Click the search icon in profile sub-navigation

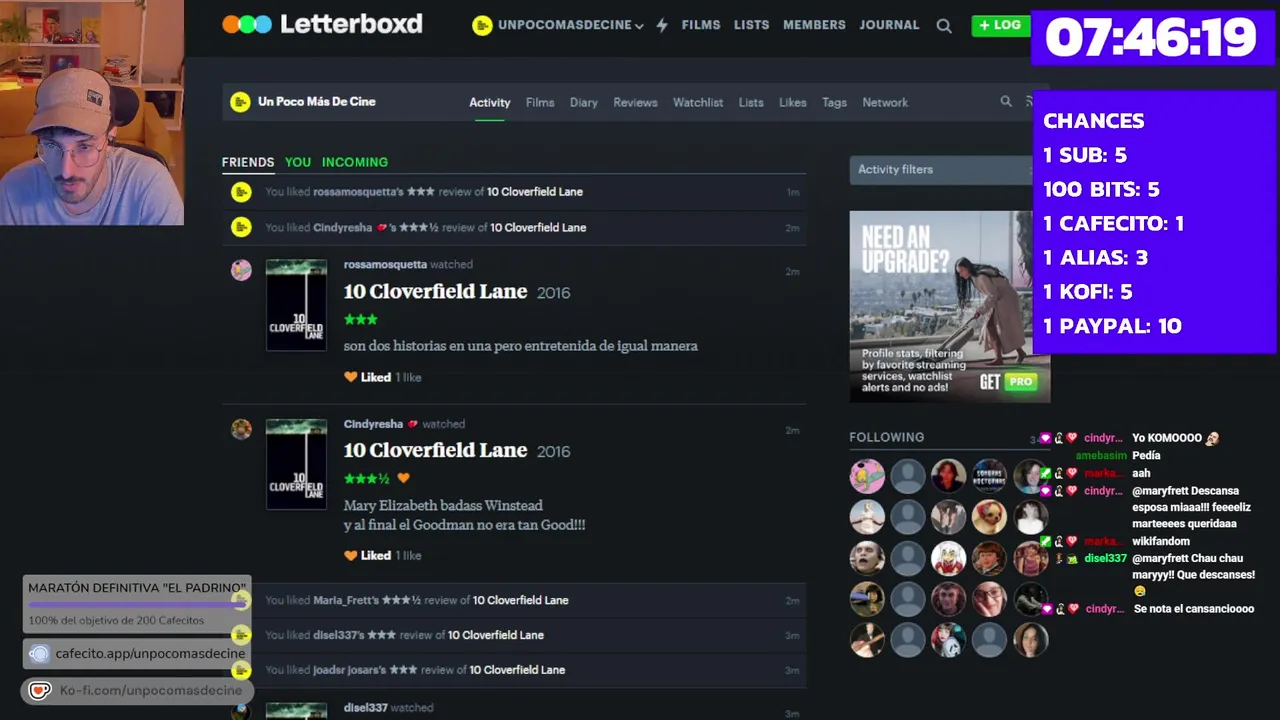pos(1006,101)
